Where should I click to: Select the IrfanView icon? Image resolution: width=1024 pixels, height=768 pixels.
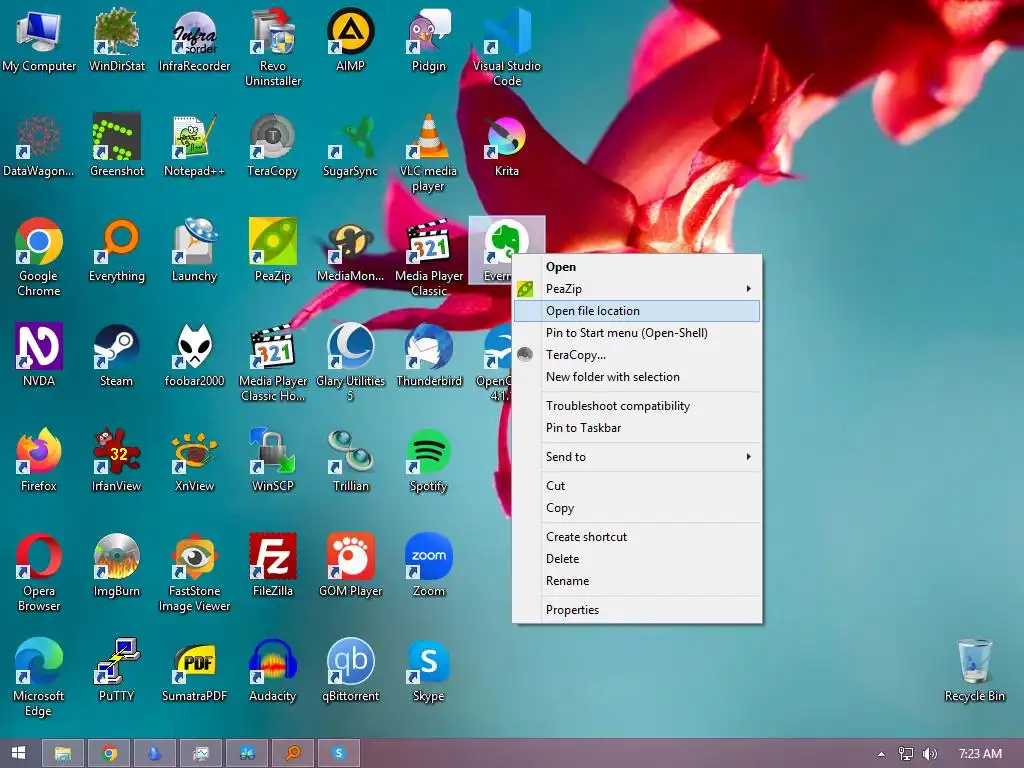116,460
